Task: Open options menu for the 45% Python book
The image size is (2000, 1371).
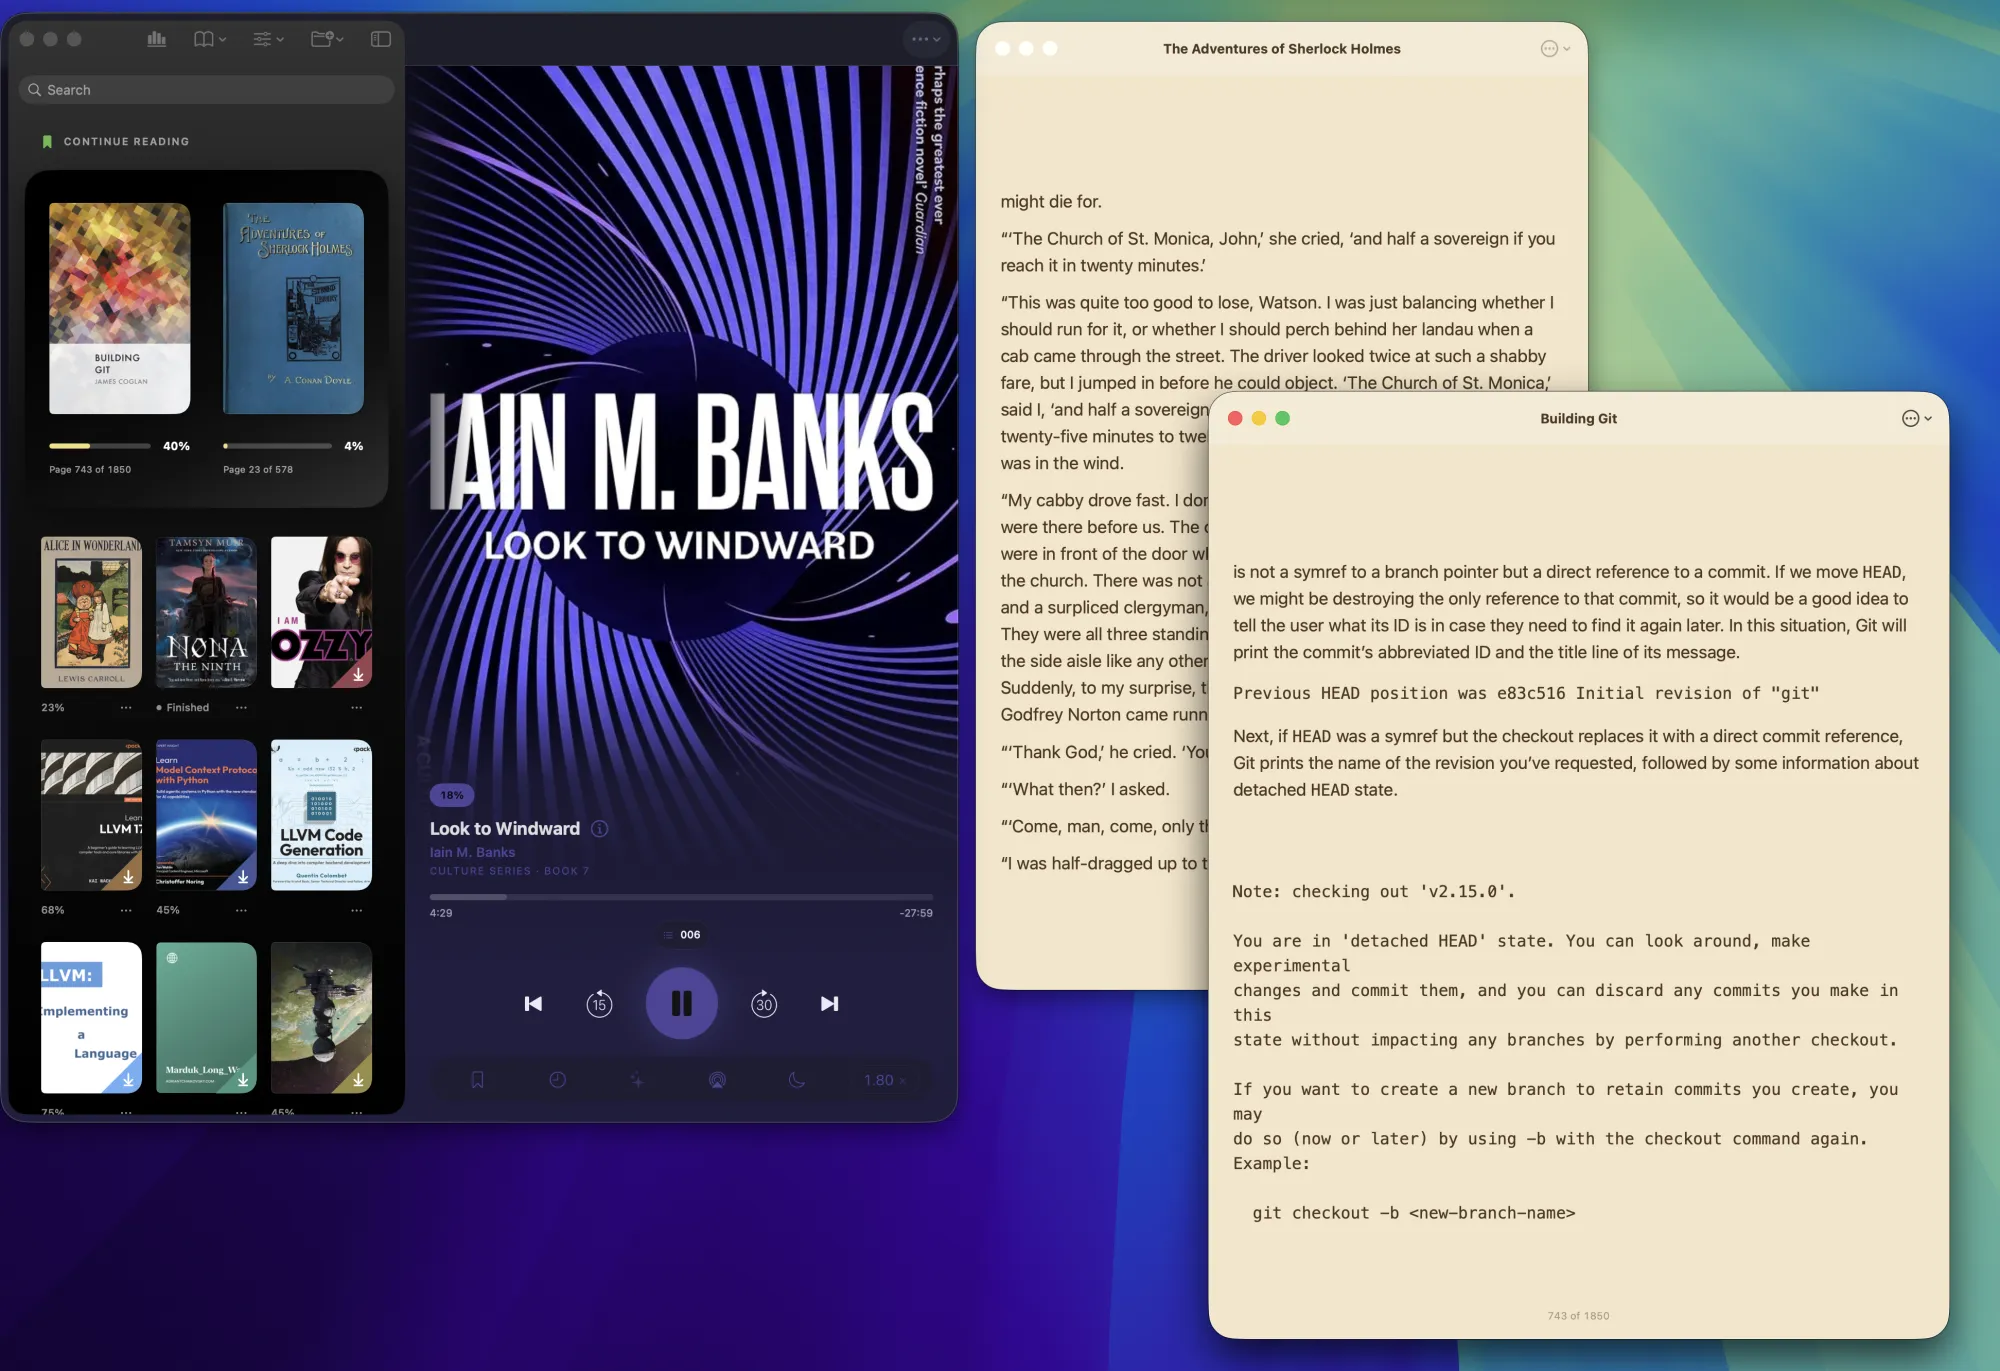Action: [x=241, y=911]
